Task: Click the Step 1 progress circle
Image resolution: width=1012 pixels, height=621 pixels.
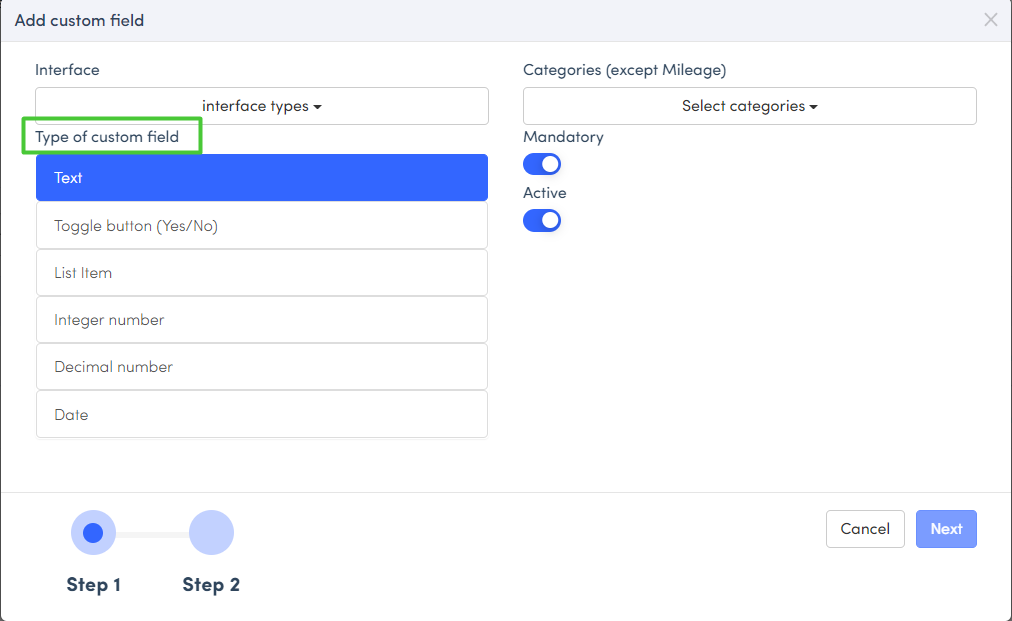Action: pyautogui.click(x=93, y=533)
